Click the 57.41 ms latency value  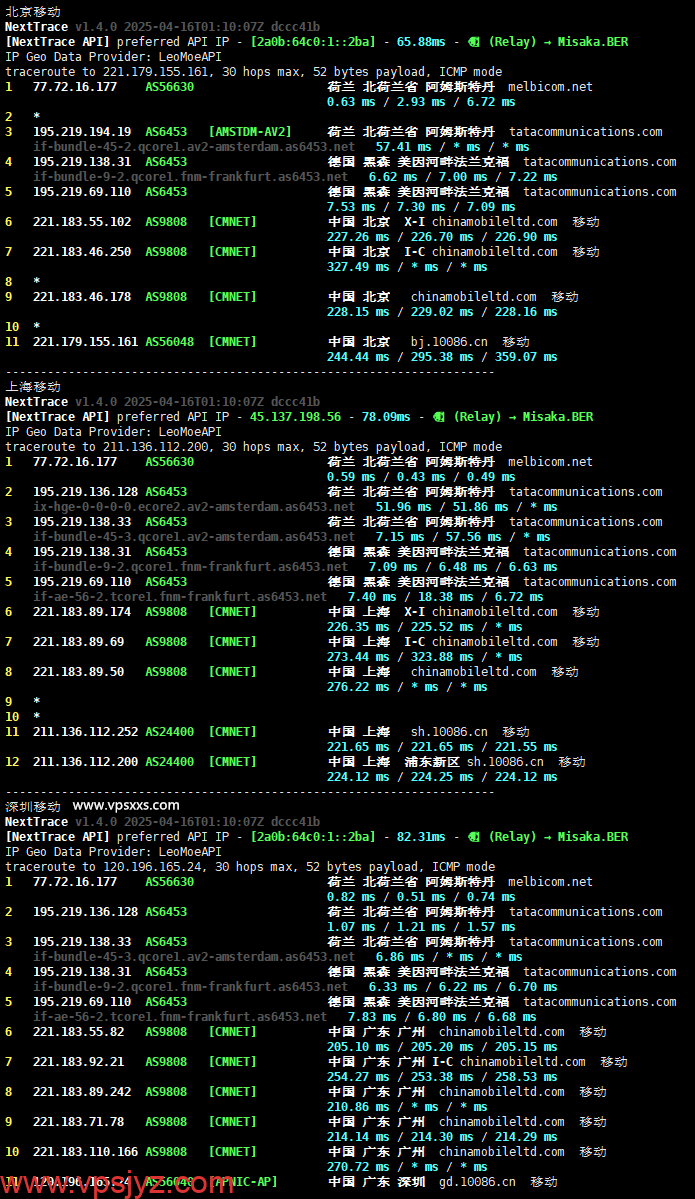pos(404,147)
